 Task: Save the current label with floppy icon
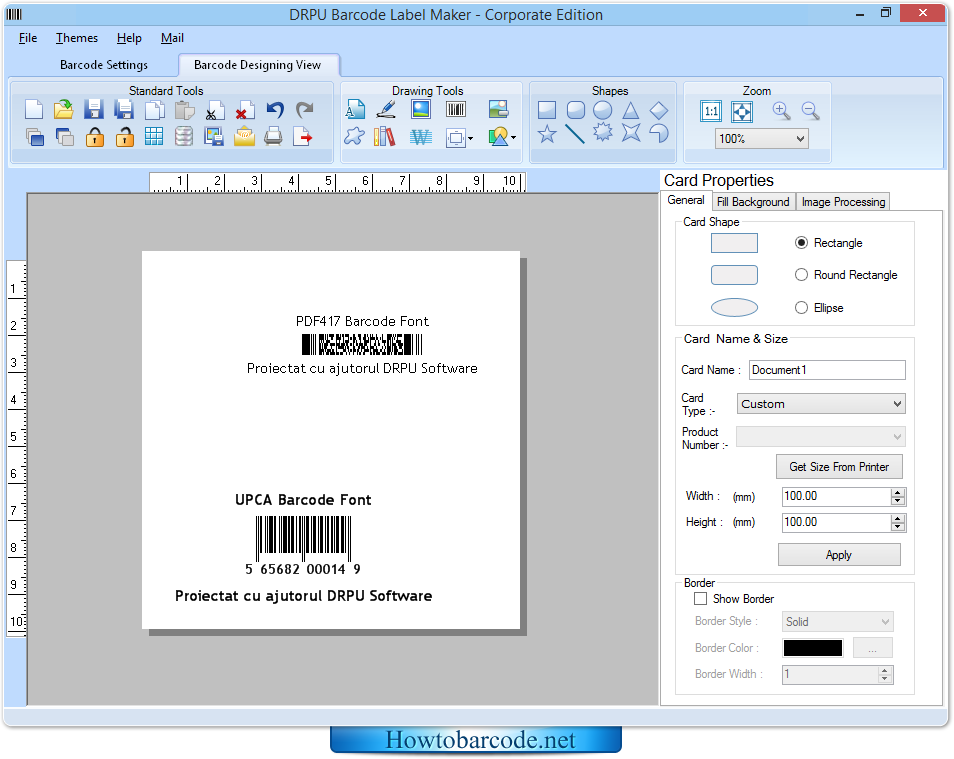[x=94, y=110]
